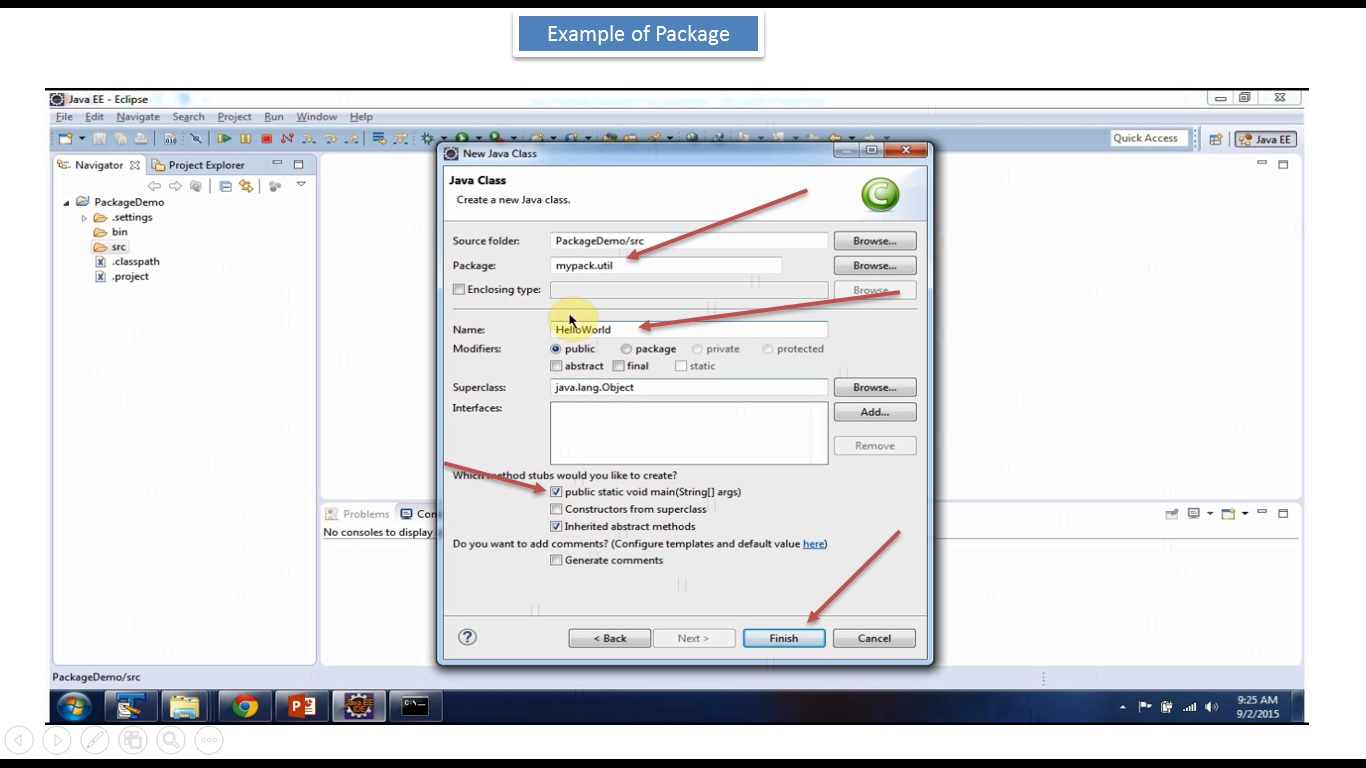1366x768 pixels.
Task: Open the New wizard dropdown arrow
Action: click(x=82, y=139)
